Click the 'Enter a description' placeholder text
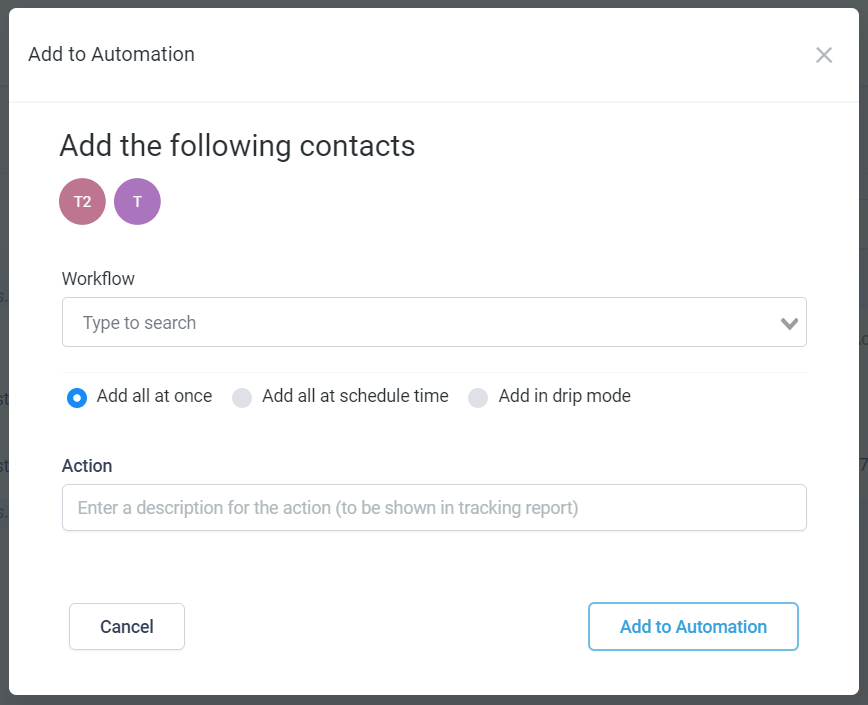The width and height of the screenshot is (868, 705). (x=328, y=507)
